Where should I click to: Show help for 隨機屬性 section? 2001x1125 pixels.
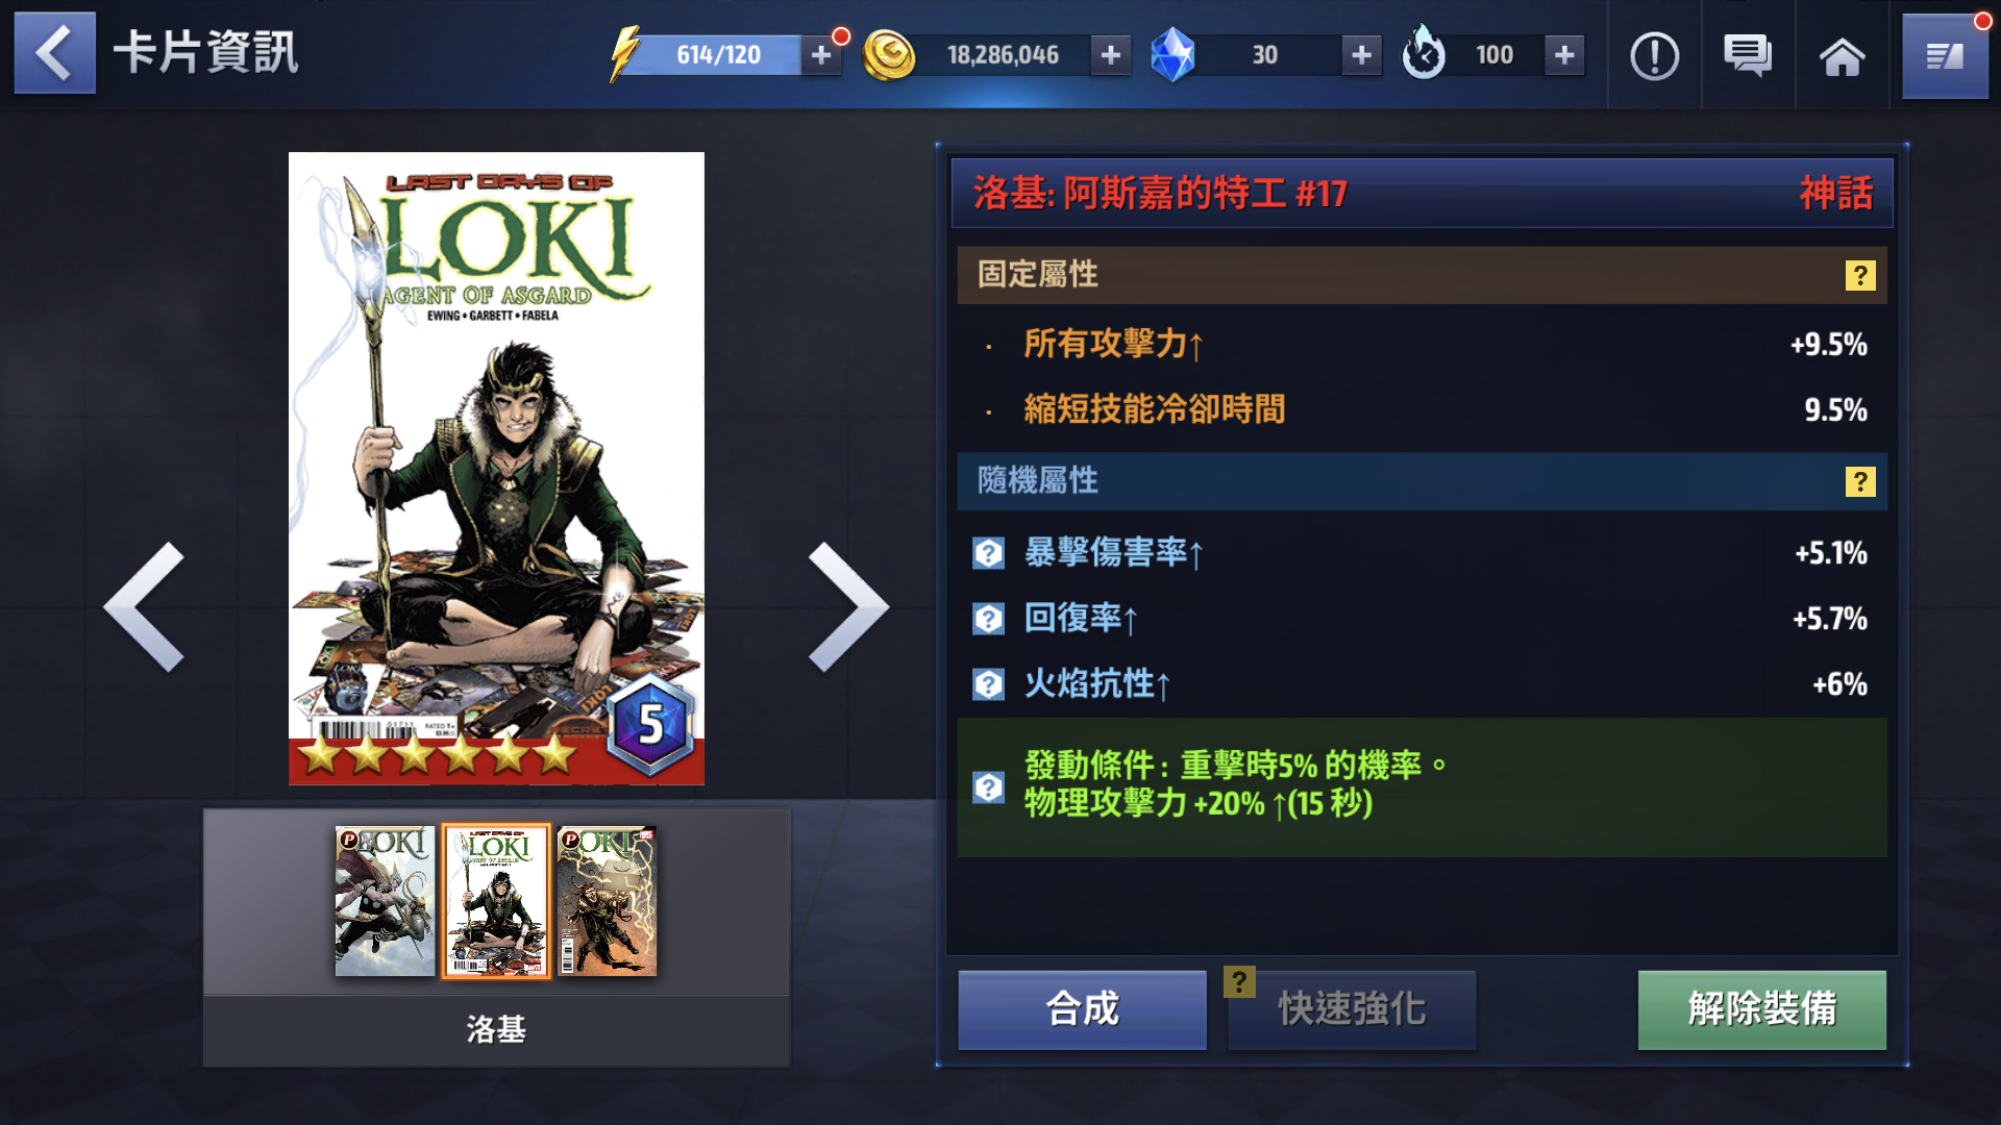(1859, 482)
